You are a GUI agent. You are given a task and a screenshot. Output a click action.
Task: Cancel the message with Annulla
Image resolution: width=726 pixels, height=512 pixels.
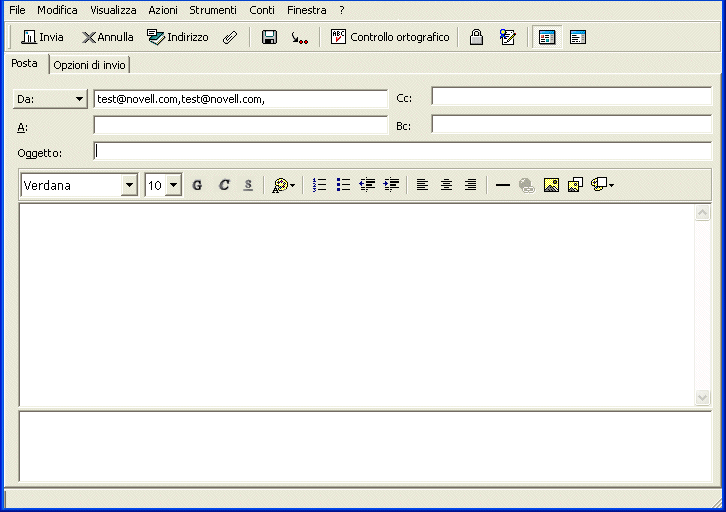pos(107,37)
